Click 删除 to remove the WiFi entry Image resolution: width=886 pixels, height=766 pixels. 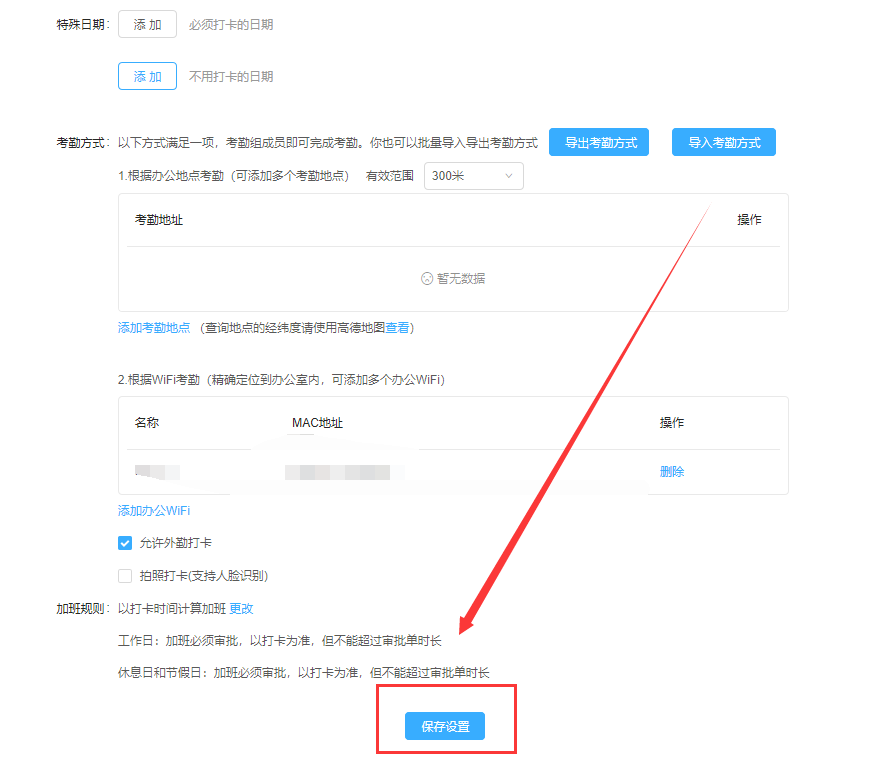[671, 471]
